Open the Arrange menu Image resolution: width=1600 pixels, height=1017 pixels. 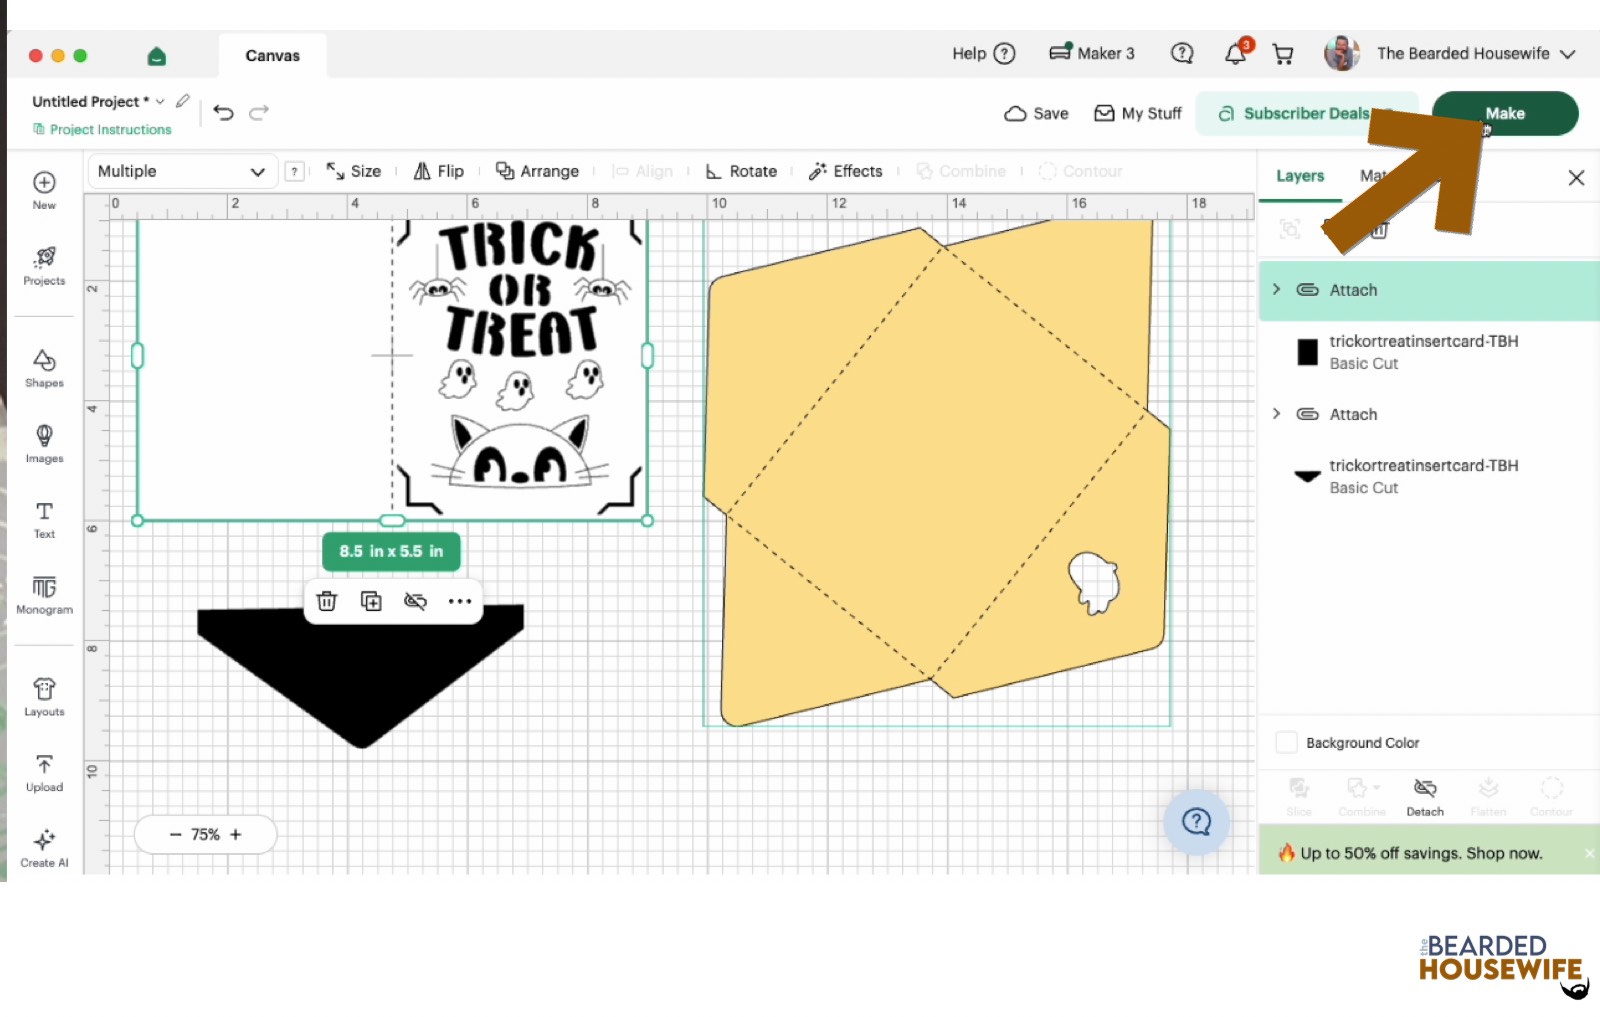click(x=538, y=171)
